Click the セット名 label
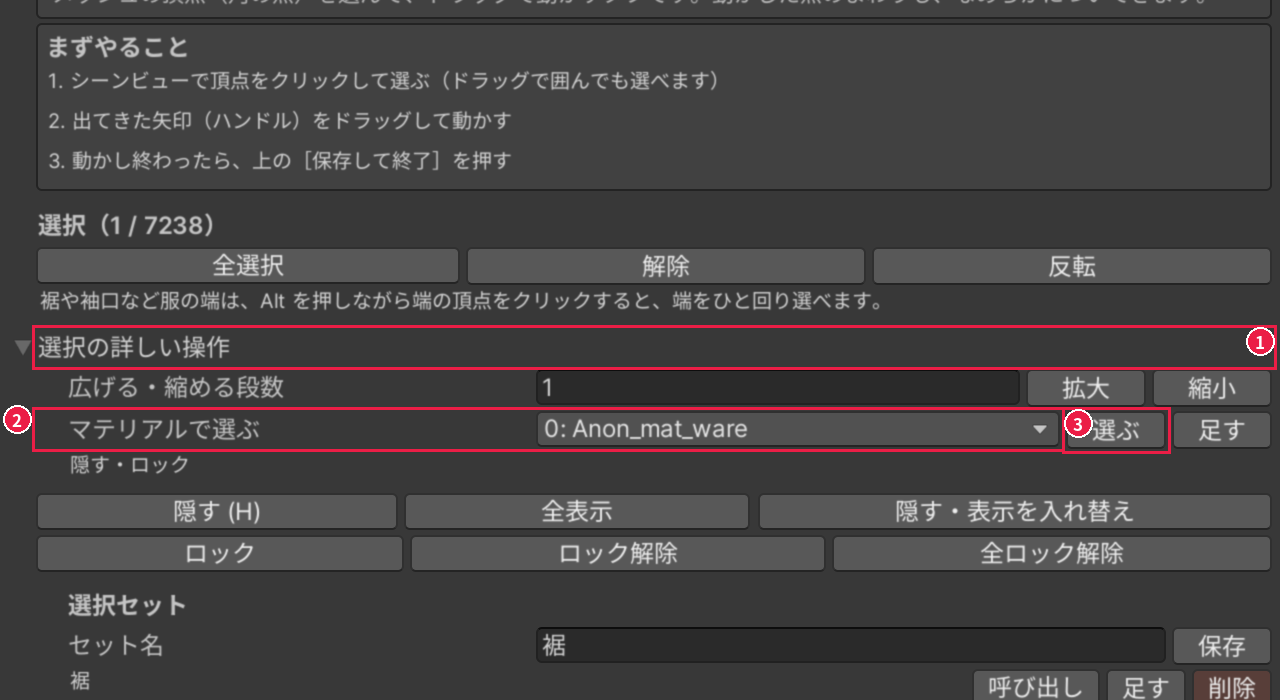 (x=116, y=645)
